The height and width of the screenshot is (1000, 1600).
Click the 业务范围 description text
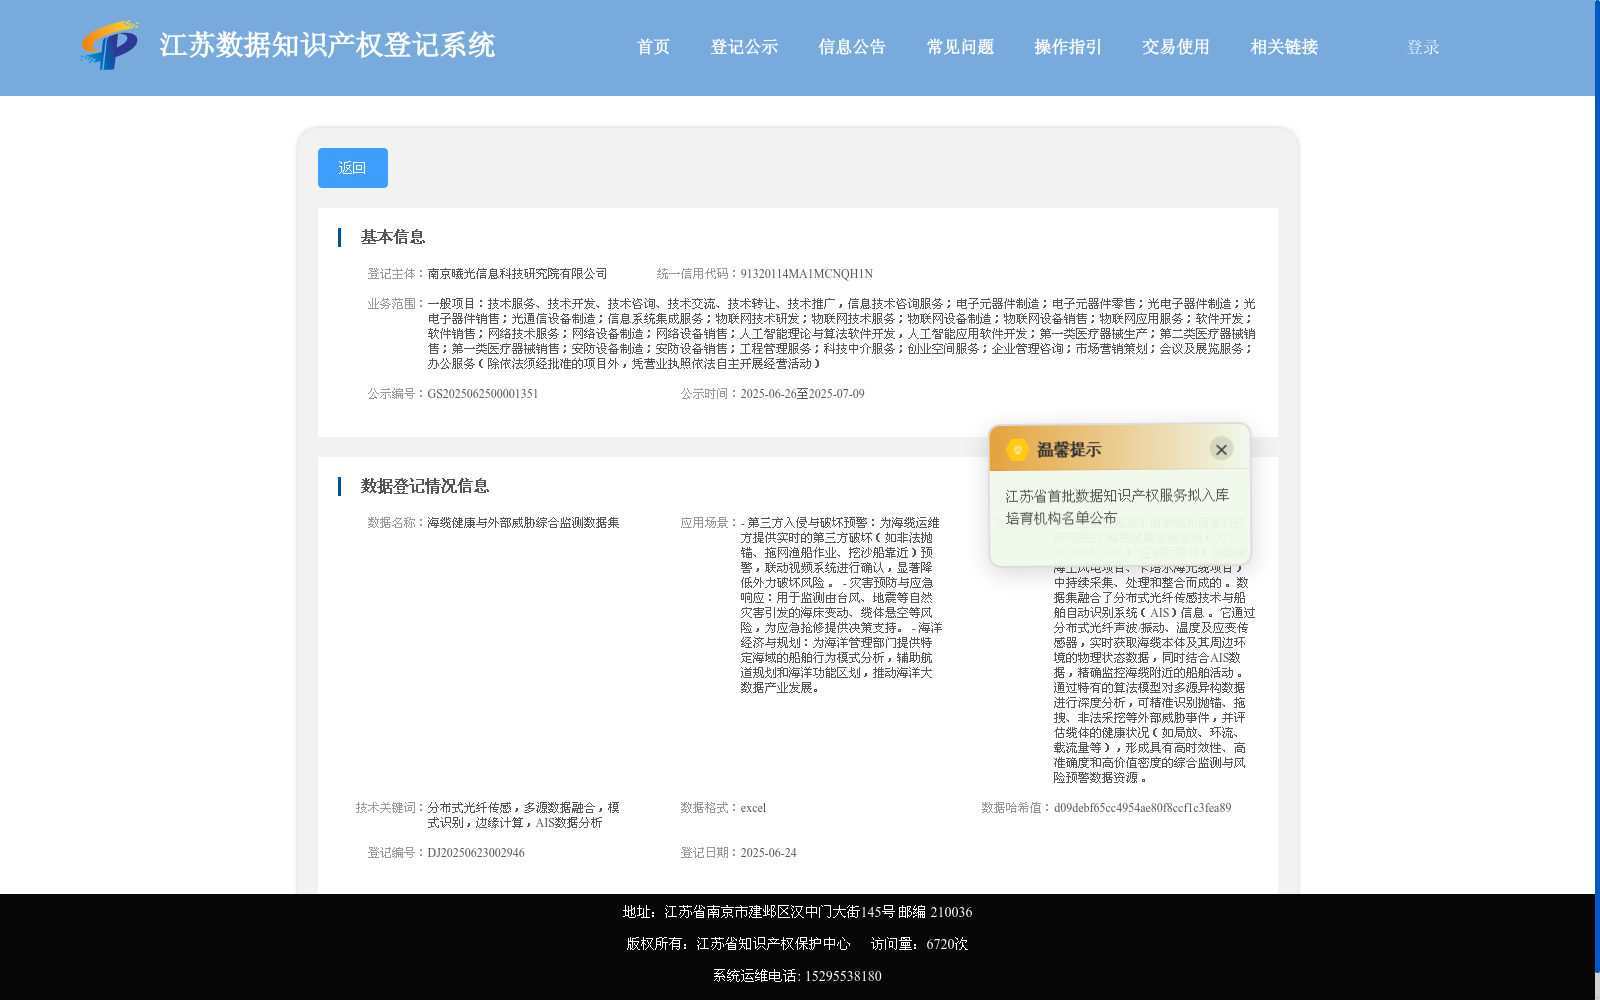[841, 334]
